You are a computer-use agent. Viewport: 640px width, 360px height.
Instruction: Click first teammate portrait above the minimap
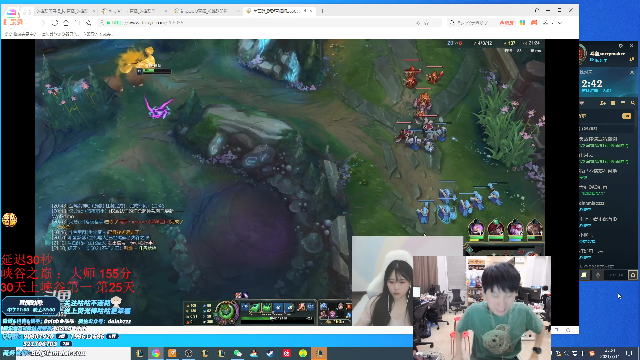pyautogui.click(x=476, y=228)
